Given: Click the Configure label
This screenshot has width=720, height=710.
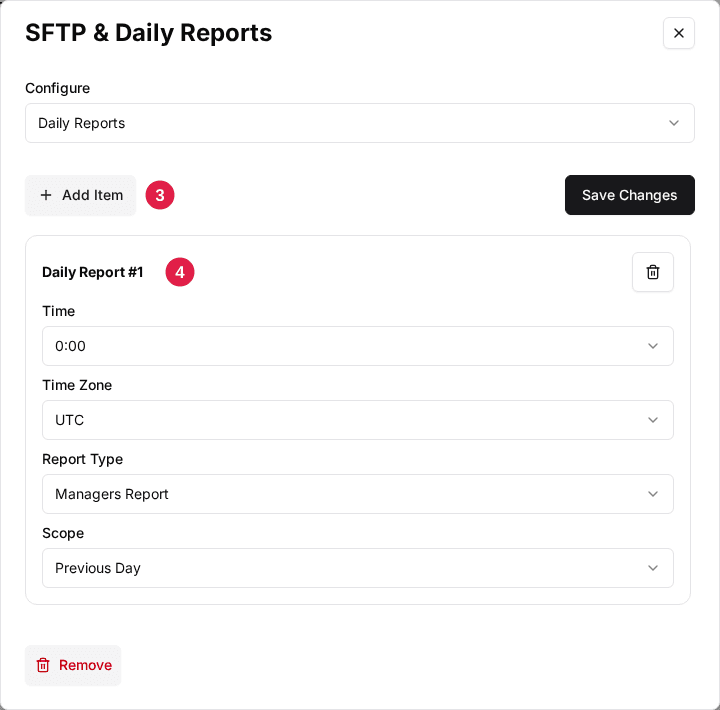Looking at the screenshot, I should [x=57, y=88].
